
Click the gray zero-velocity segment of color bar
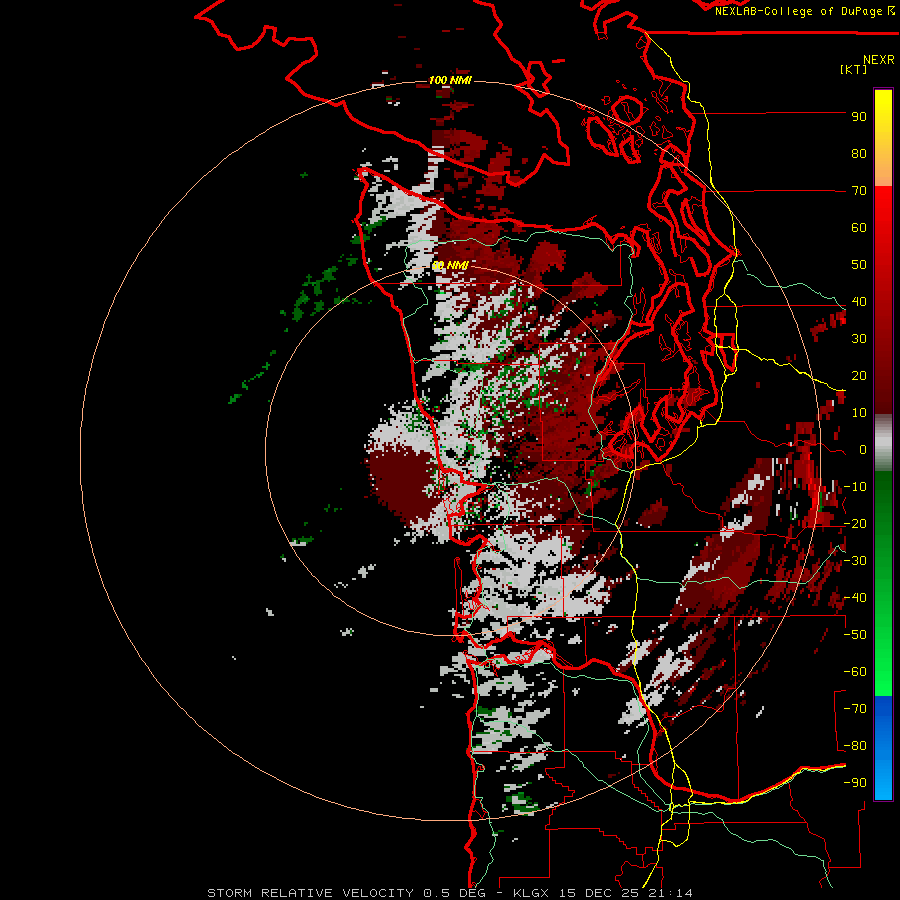[x=883, y=443]
